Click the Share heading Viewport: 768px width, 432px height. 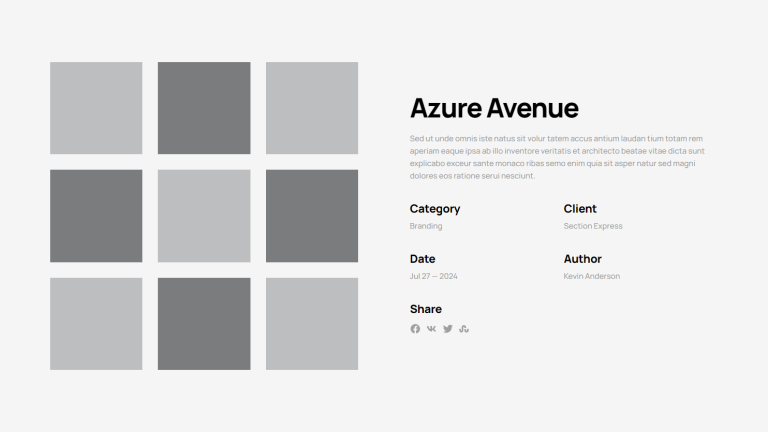(425, 309)
